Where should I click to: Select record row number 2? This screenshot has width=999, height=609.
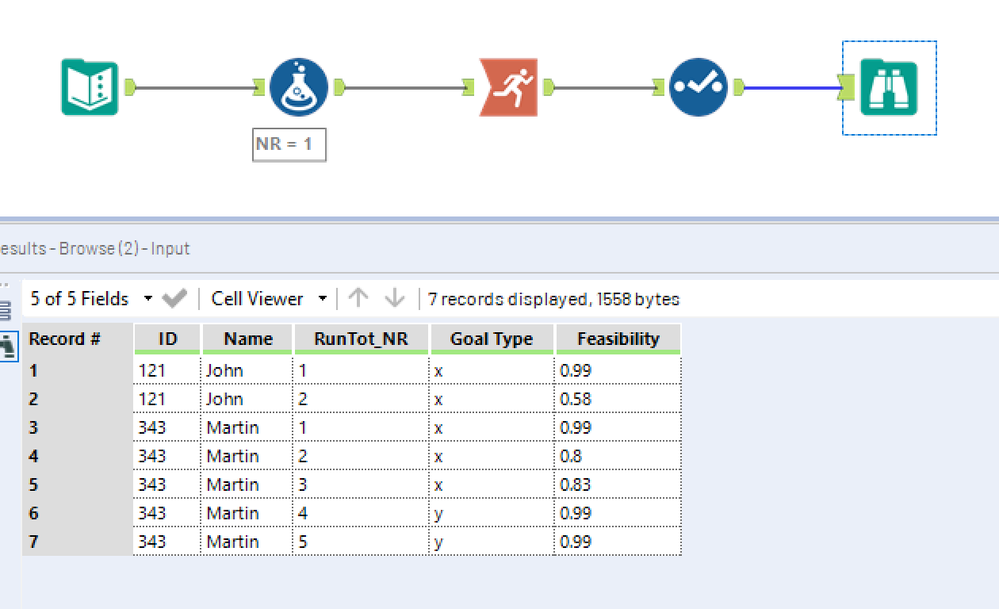coord(78,399)
